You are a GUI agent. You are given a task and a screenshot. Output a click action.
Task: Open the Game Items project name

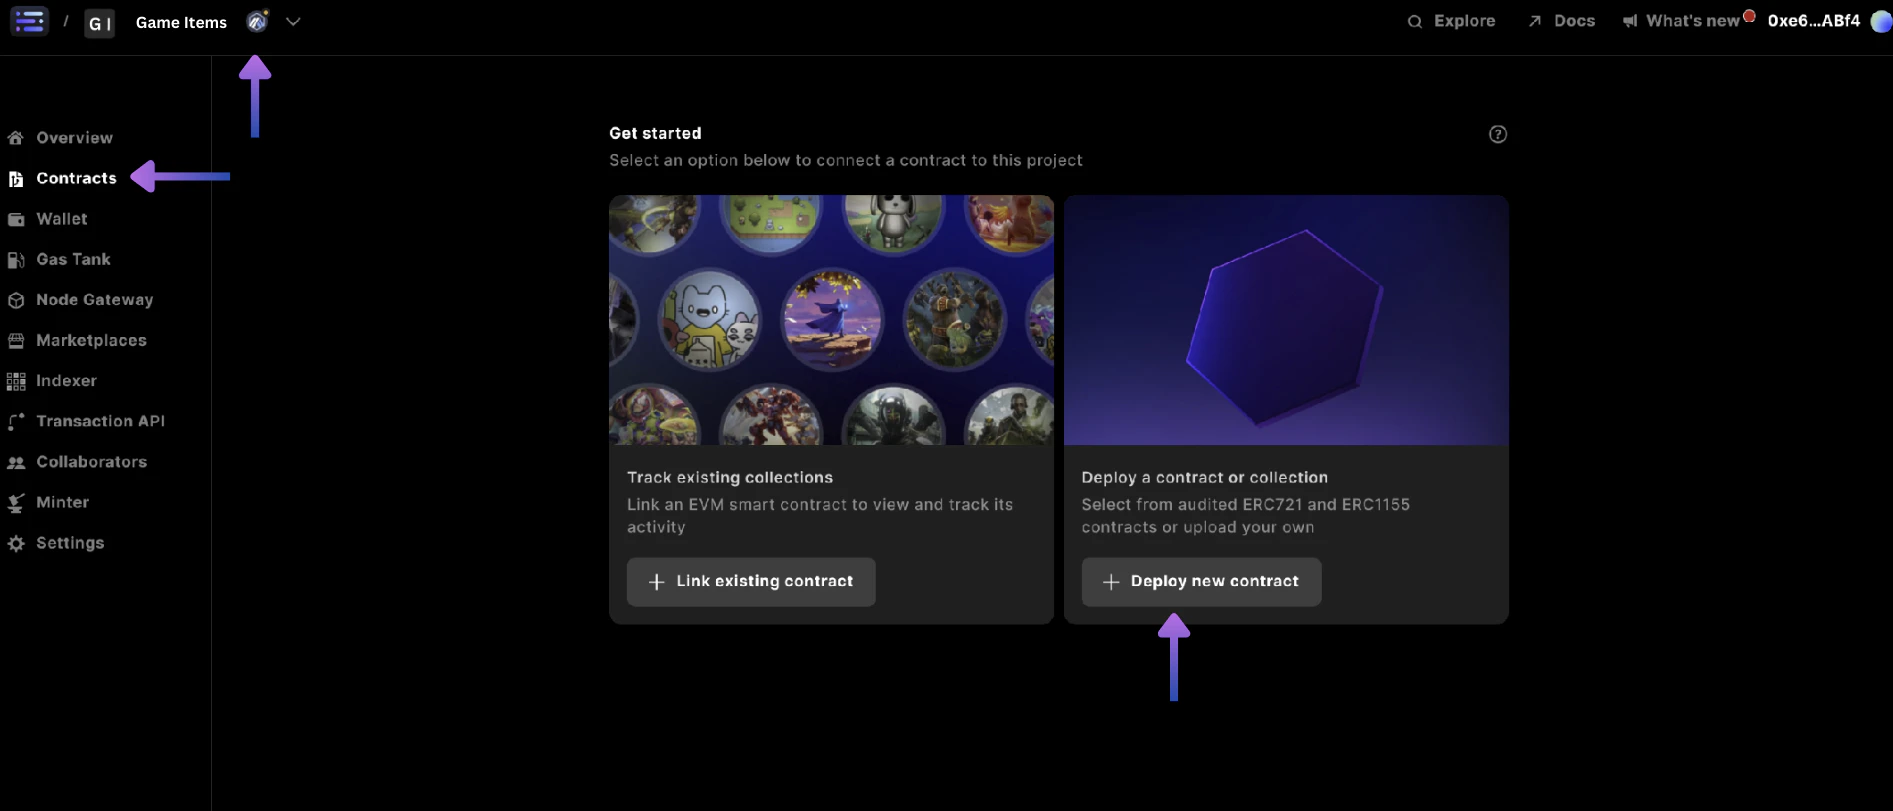(x=181, y=22)
